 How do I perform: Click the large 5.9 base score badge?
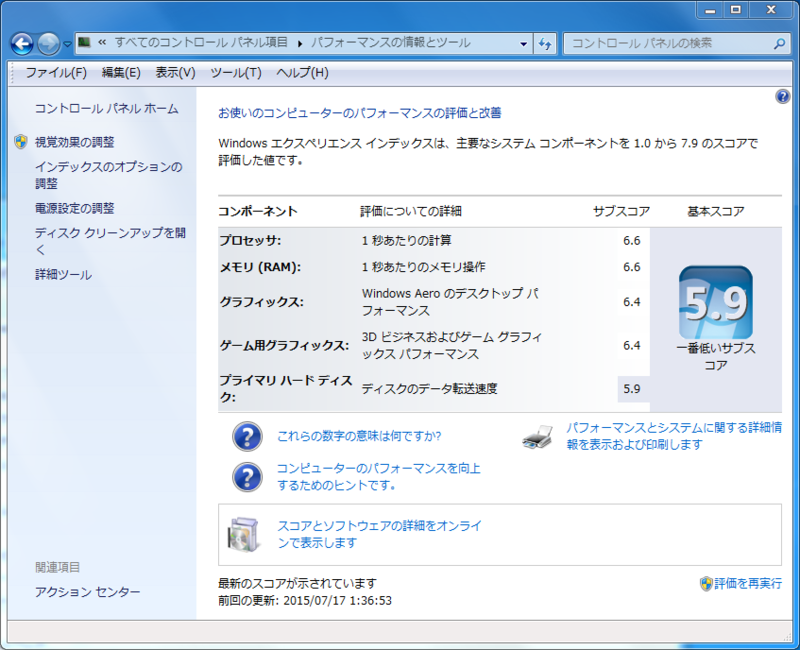pyautogui.click(x=716, y=302)
